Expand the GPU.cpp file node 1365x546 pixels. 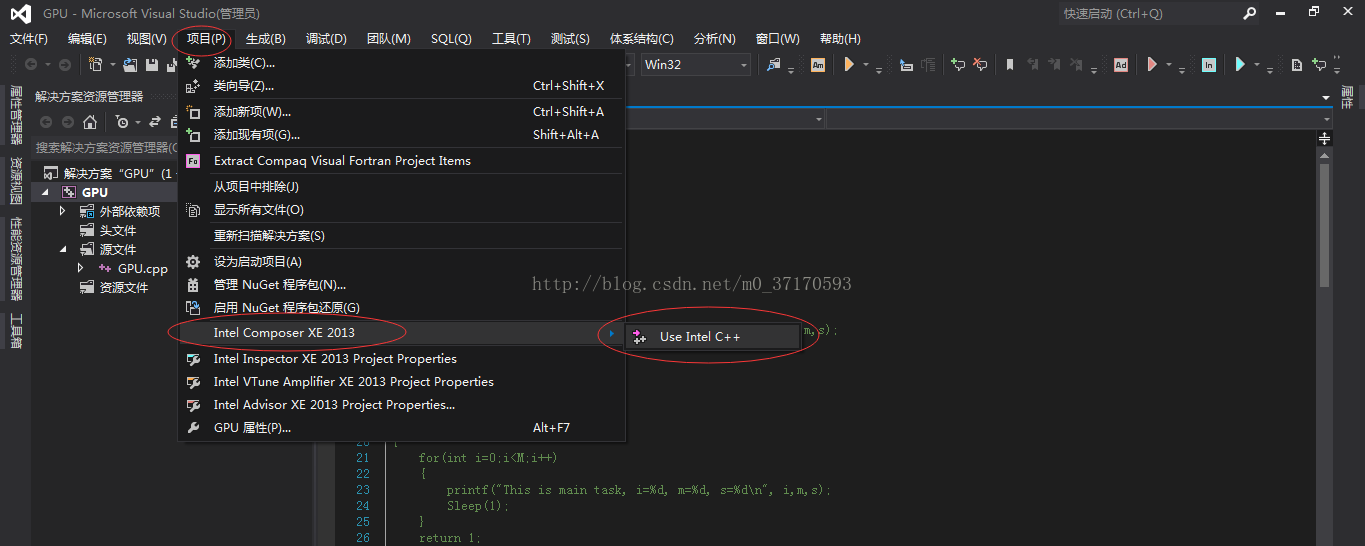point(81,268)
